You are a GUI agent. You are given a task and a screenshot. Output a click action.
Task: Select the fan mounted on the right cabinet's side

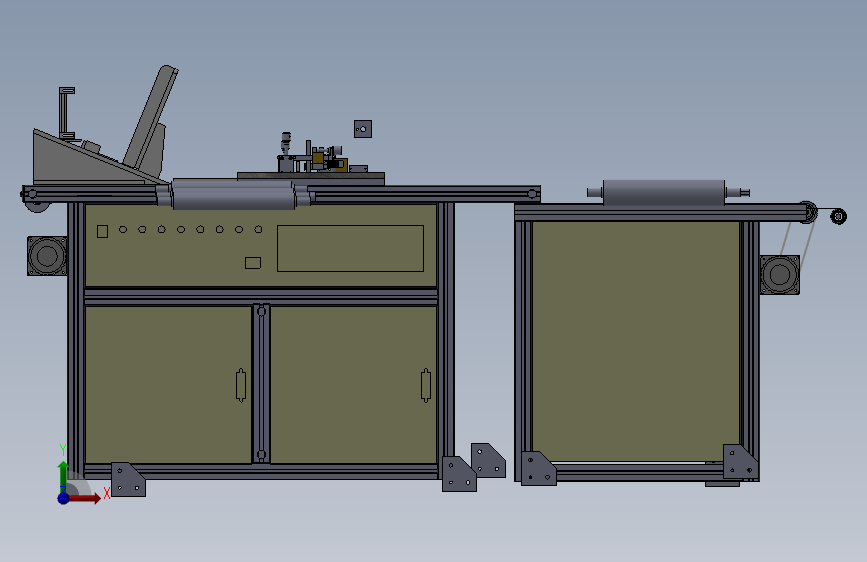pyautogui.click(x=780, y=274)
